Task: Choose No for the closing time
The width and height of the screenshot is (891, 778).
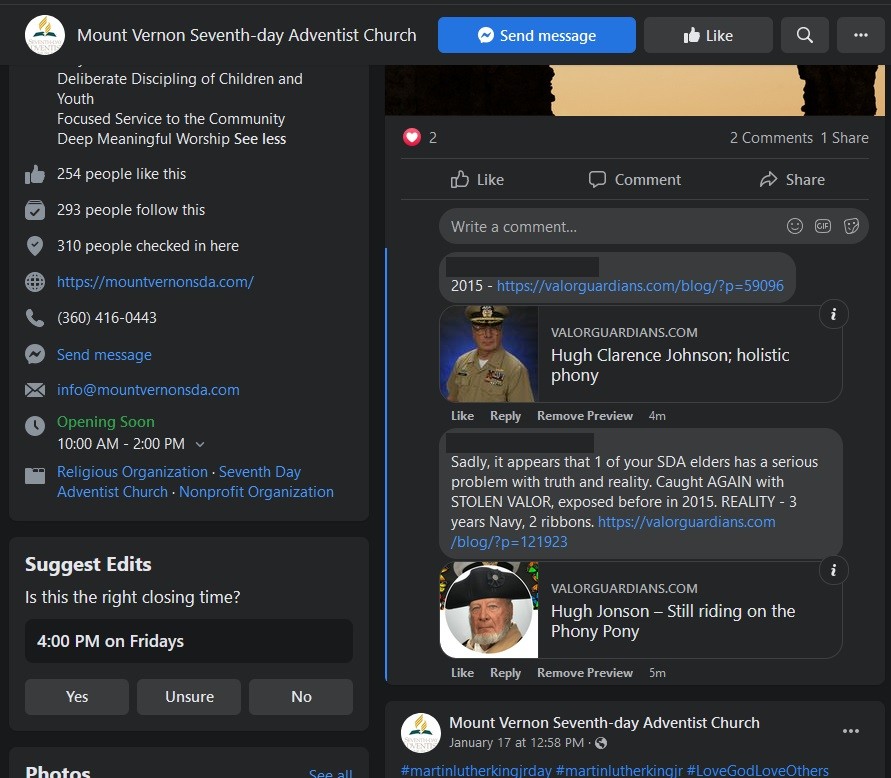Action: [301, 697]
